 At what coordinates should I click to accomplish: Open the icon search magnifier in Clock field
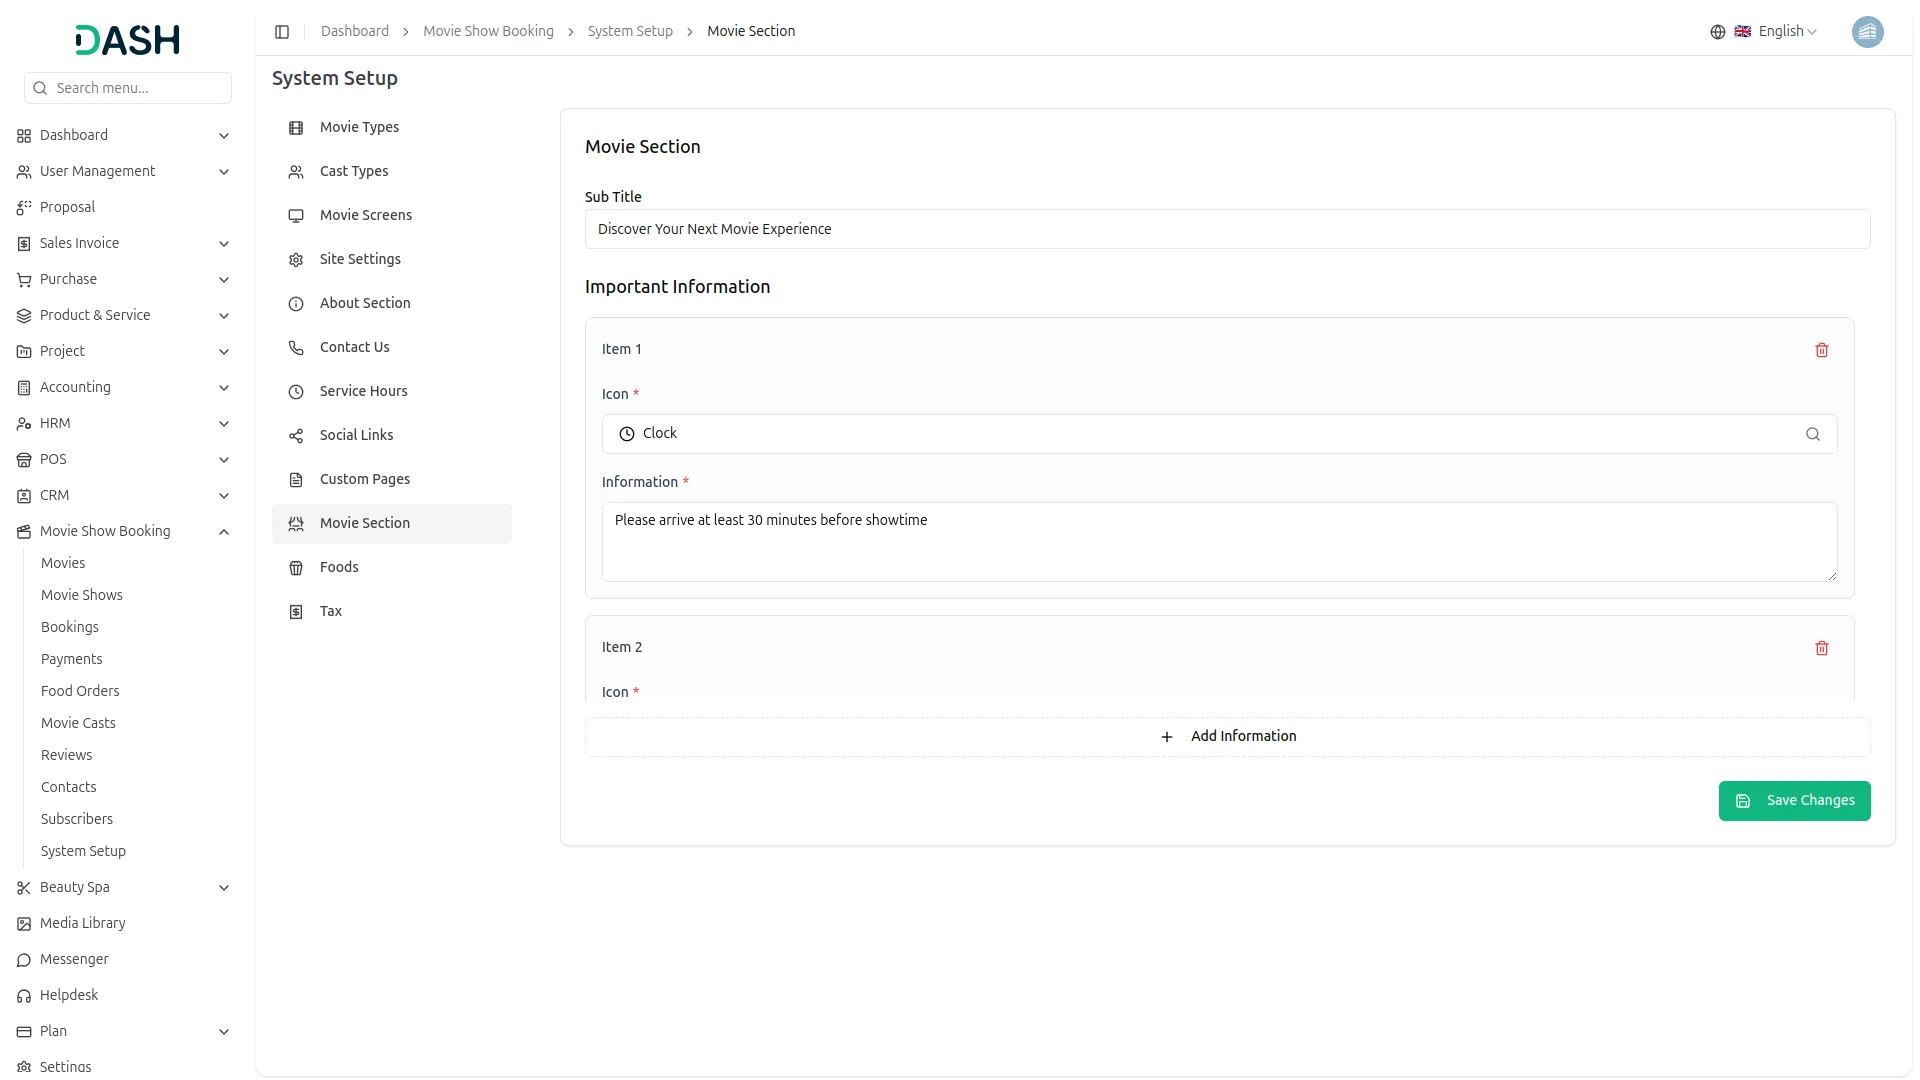(x=1813, y=434)
